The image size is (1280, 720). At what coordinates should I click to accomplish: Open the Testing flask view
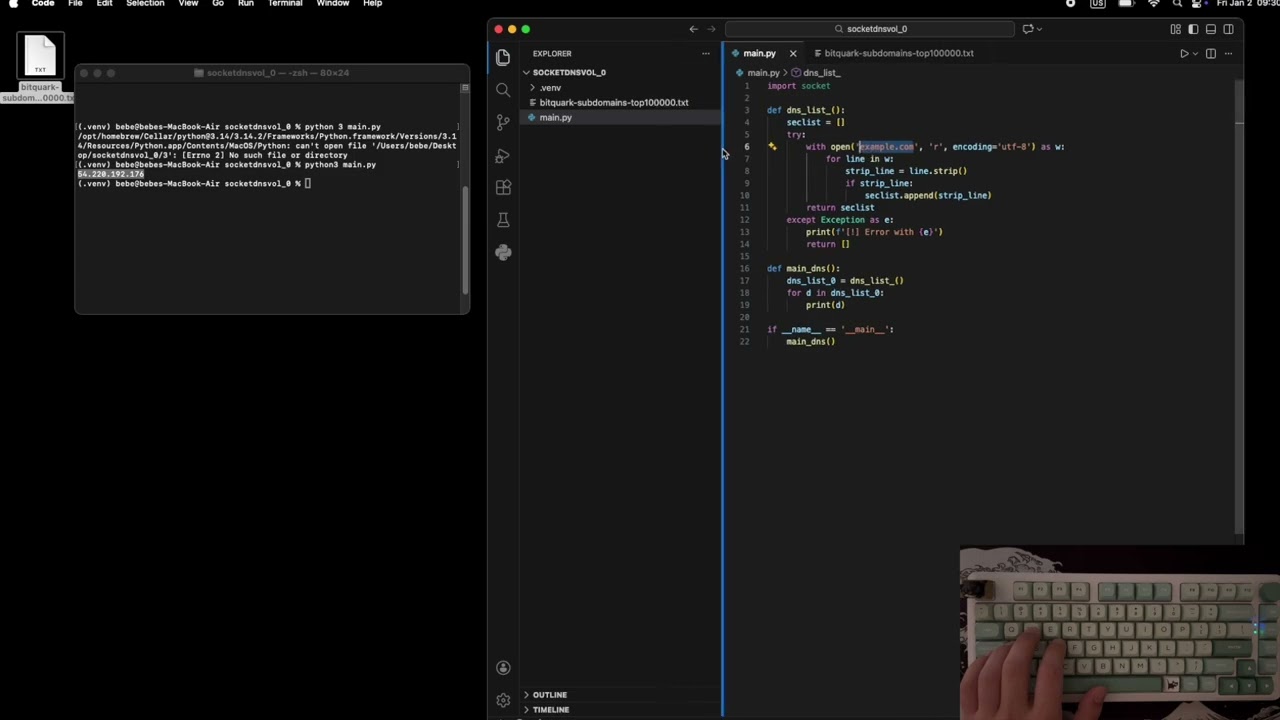(503, 219)
